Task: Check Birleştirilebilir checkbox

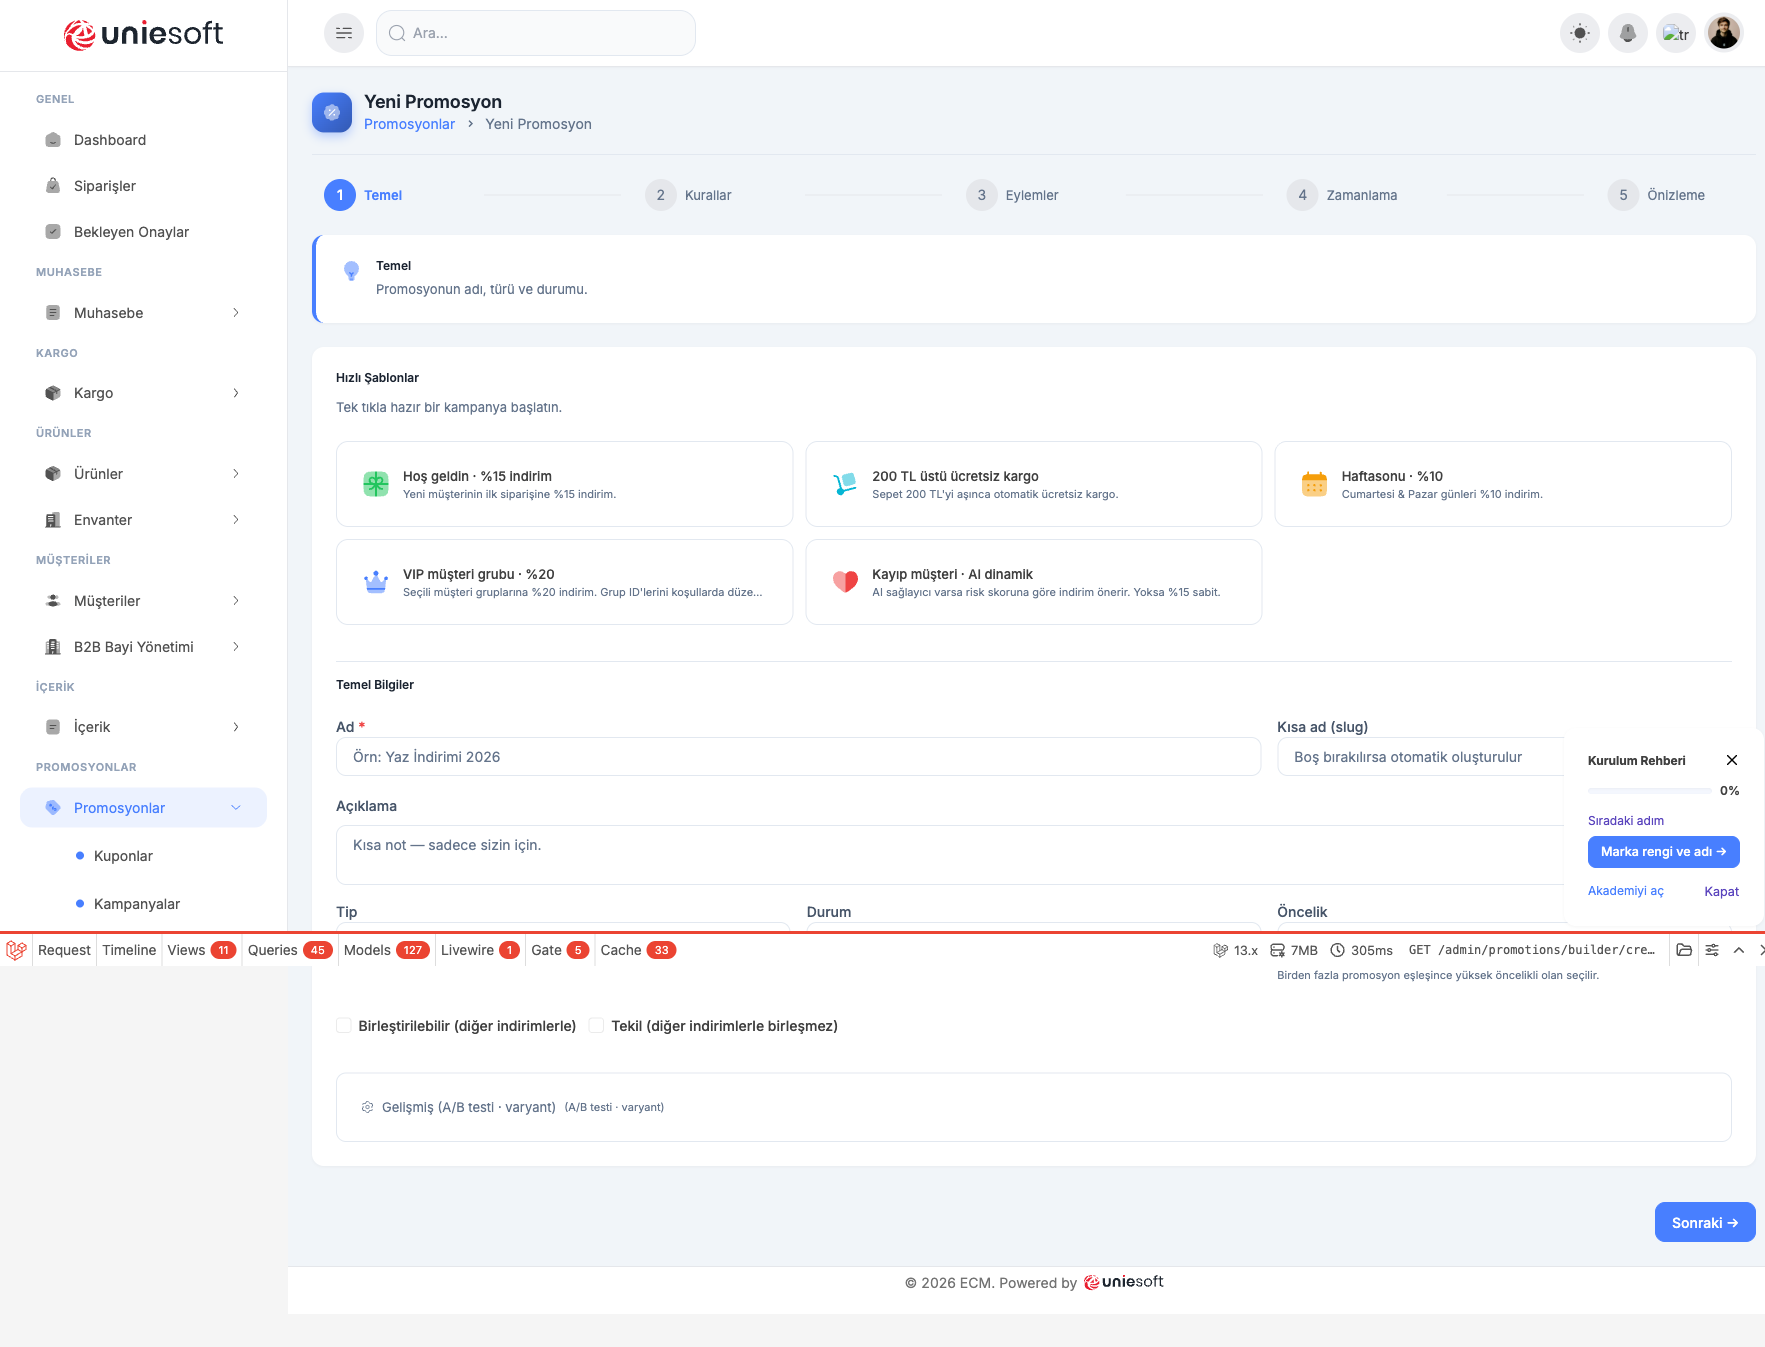Action: click(x=344, y=1026)
